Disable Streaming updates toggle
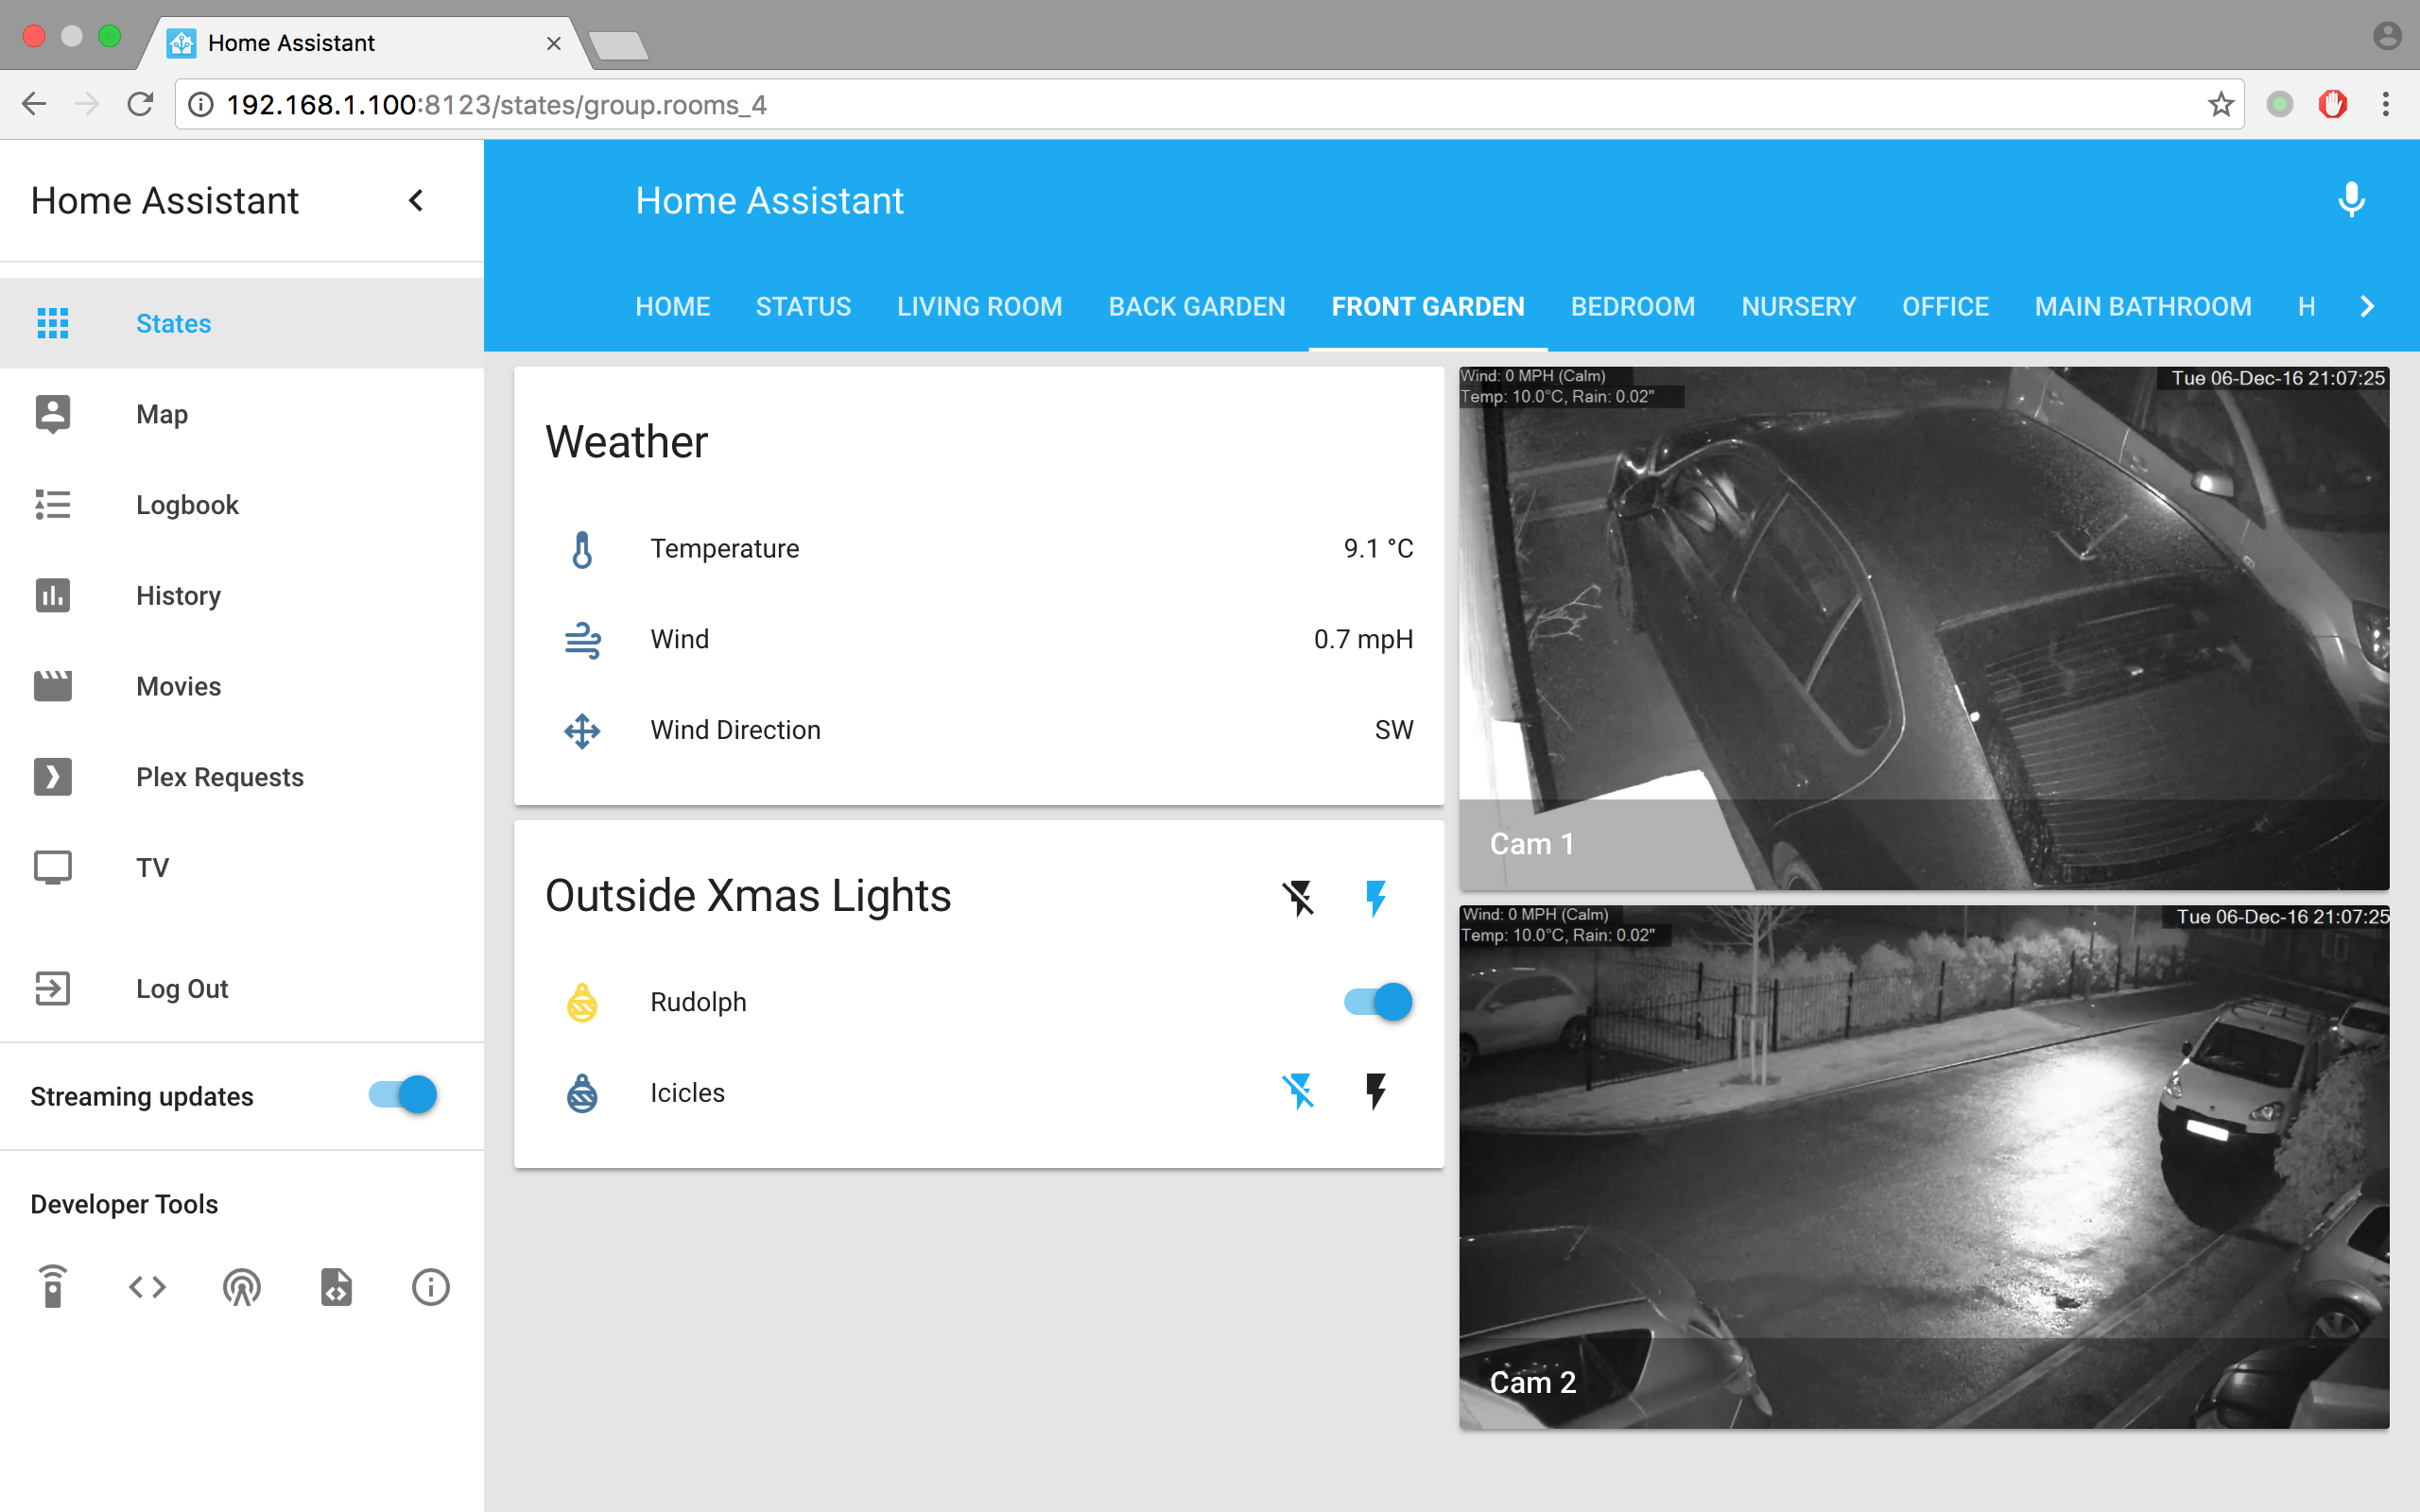2420x1512 pixels. point(402,1095)
